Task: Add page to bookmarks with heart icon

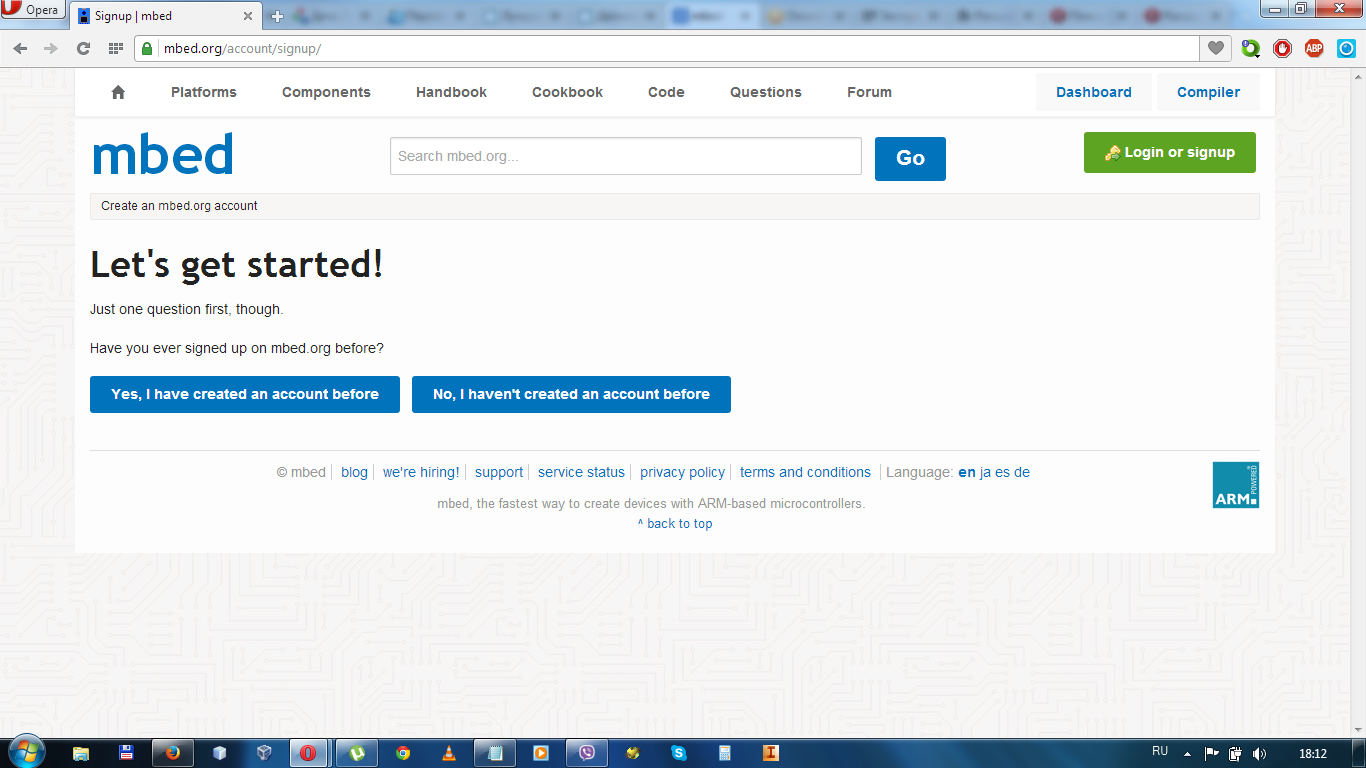Action: pos(1216,48)
